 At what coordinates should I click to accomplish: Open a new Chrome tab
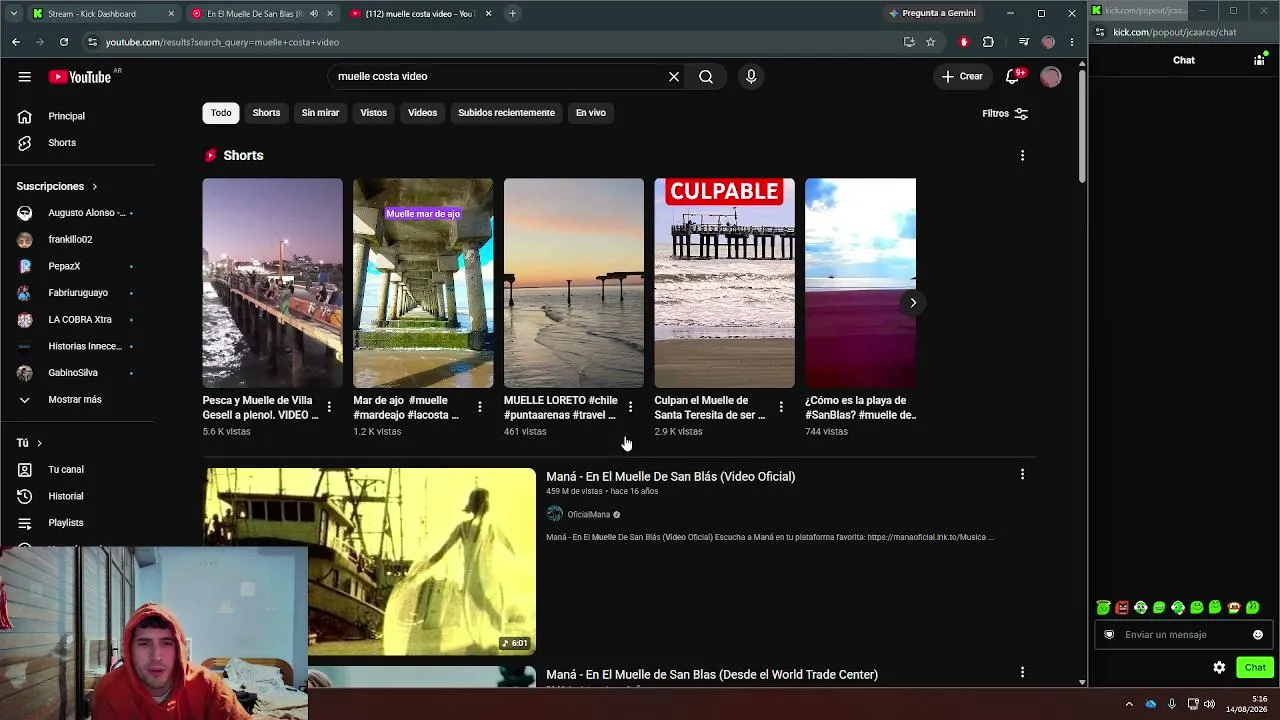[x=512, y=14]
